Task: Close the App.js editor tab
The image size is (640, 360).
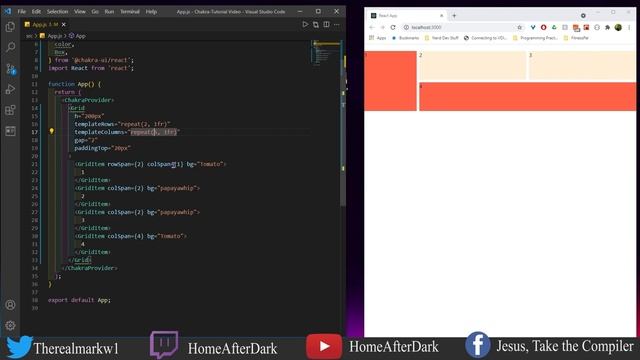Action: [64, 24]
